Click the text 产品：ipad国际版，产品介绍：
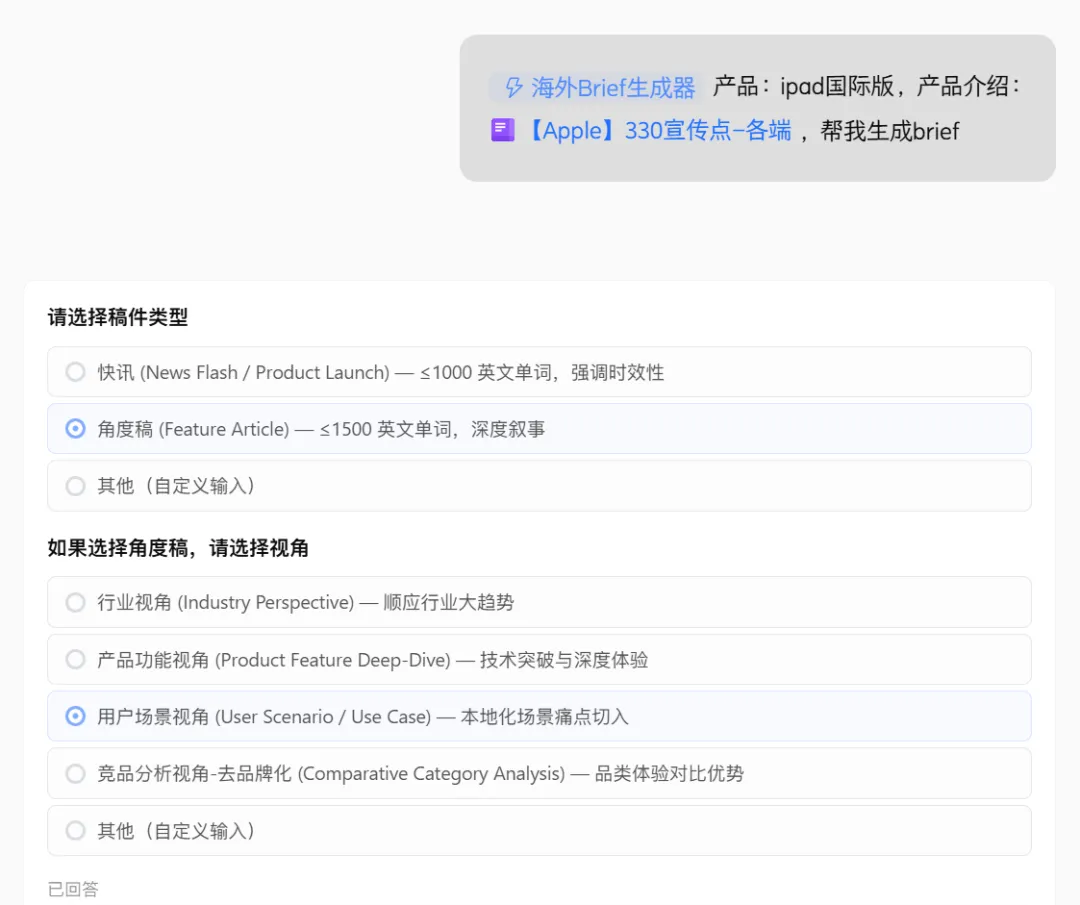The width and height of the screenshot is (1080, 905). pyautogui.click(x=866, y=87)
